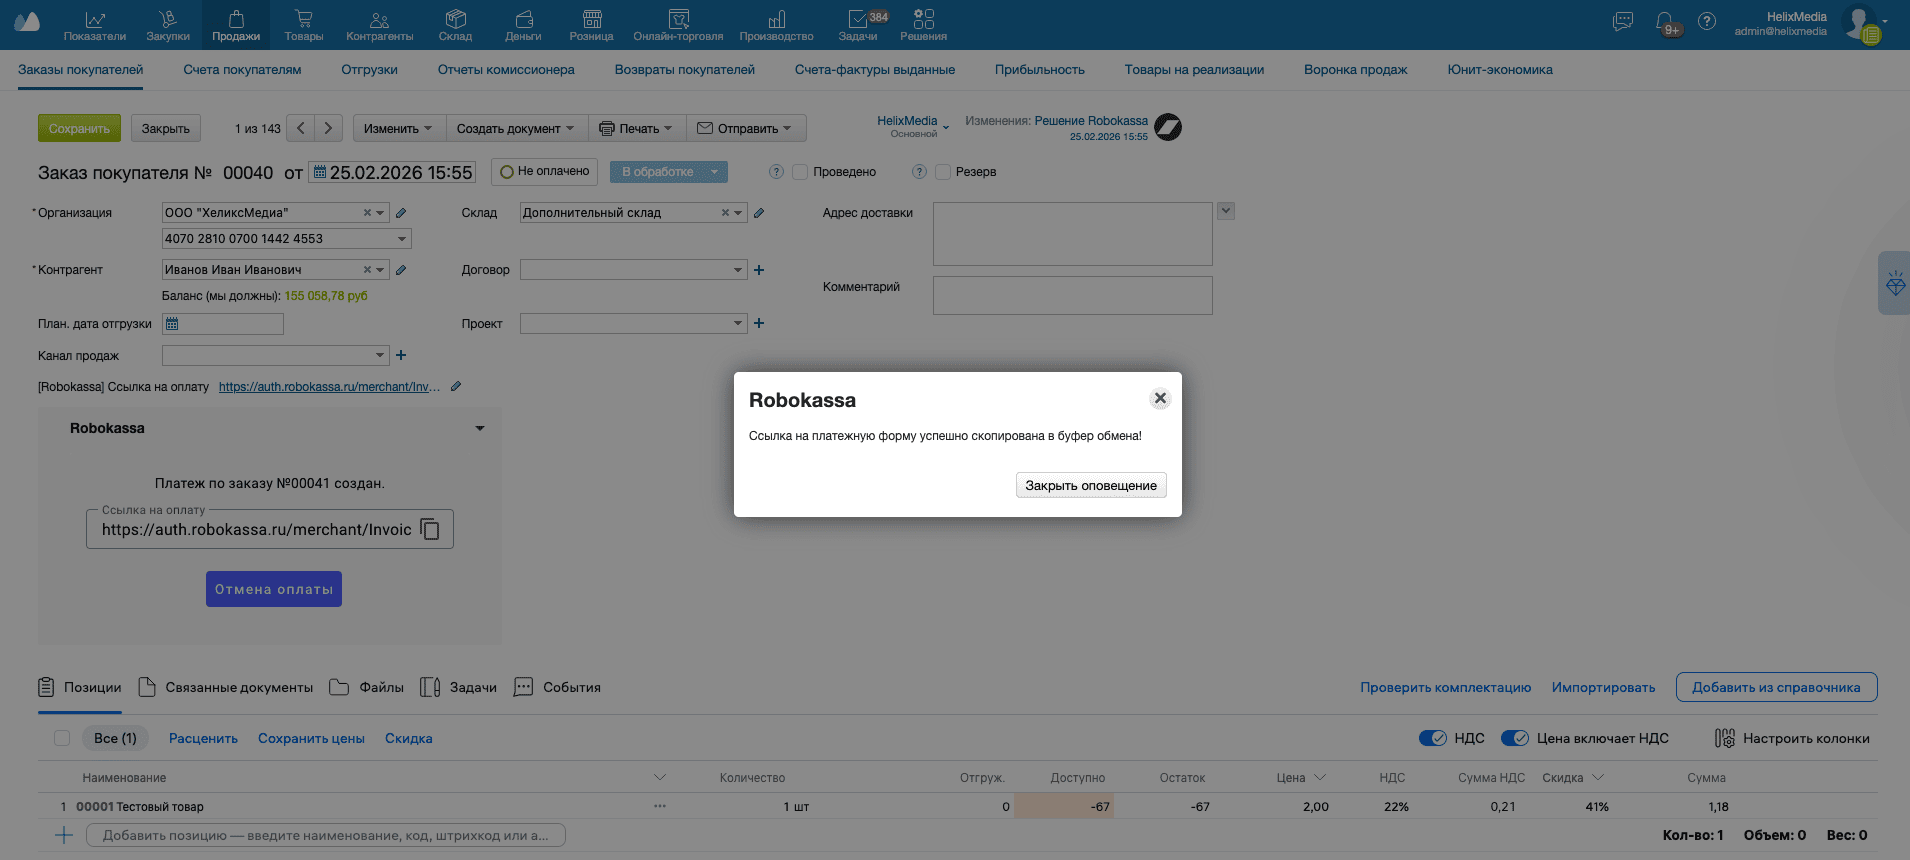Toggle the Цена включает НДС switch
Viewport: 1910px width, 860px height.
point(1514,738)
